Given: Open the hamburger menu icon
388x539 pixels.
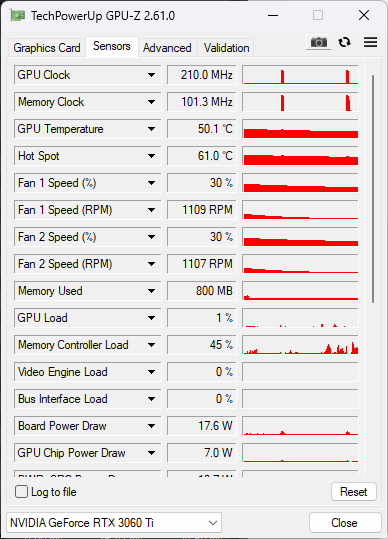Looking at the screenshot, I should pyautogui.click(x=370, y=42).
